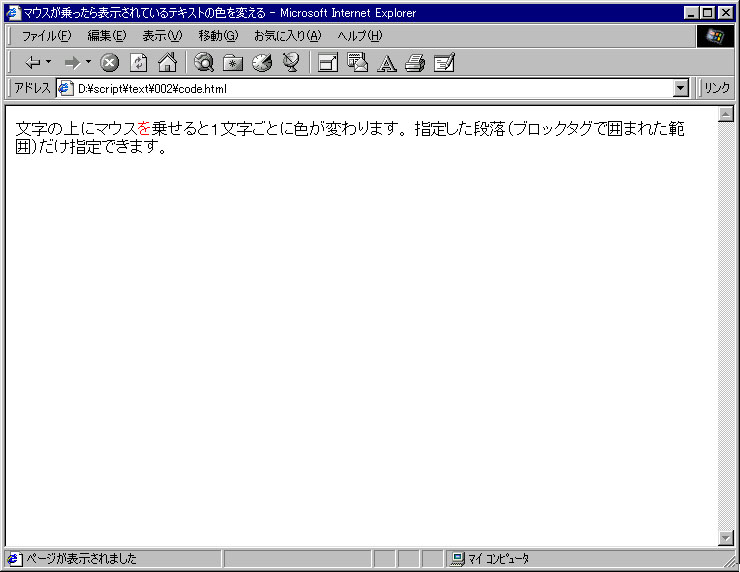Click the IE icon in the title bar
This screenshot has width=740, height=572.
(14, 13)
